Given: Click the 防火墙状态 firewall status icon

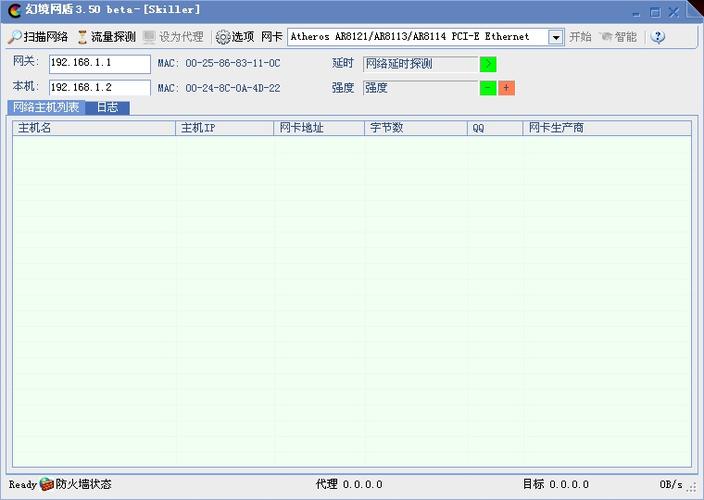Looking at the screenshot, I should pyautogui.click(x=47, y=484).
